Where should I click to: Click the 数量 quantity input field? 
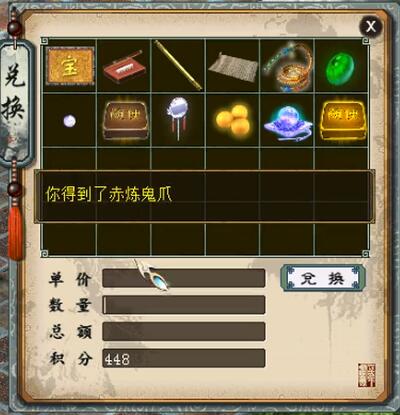point(184,305)
